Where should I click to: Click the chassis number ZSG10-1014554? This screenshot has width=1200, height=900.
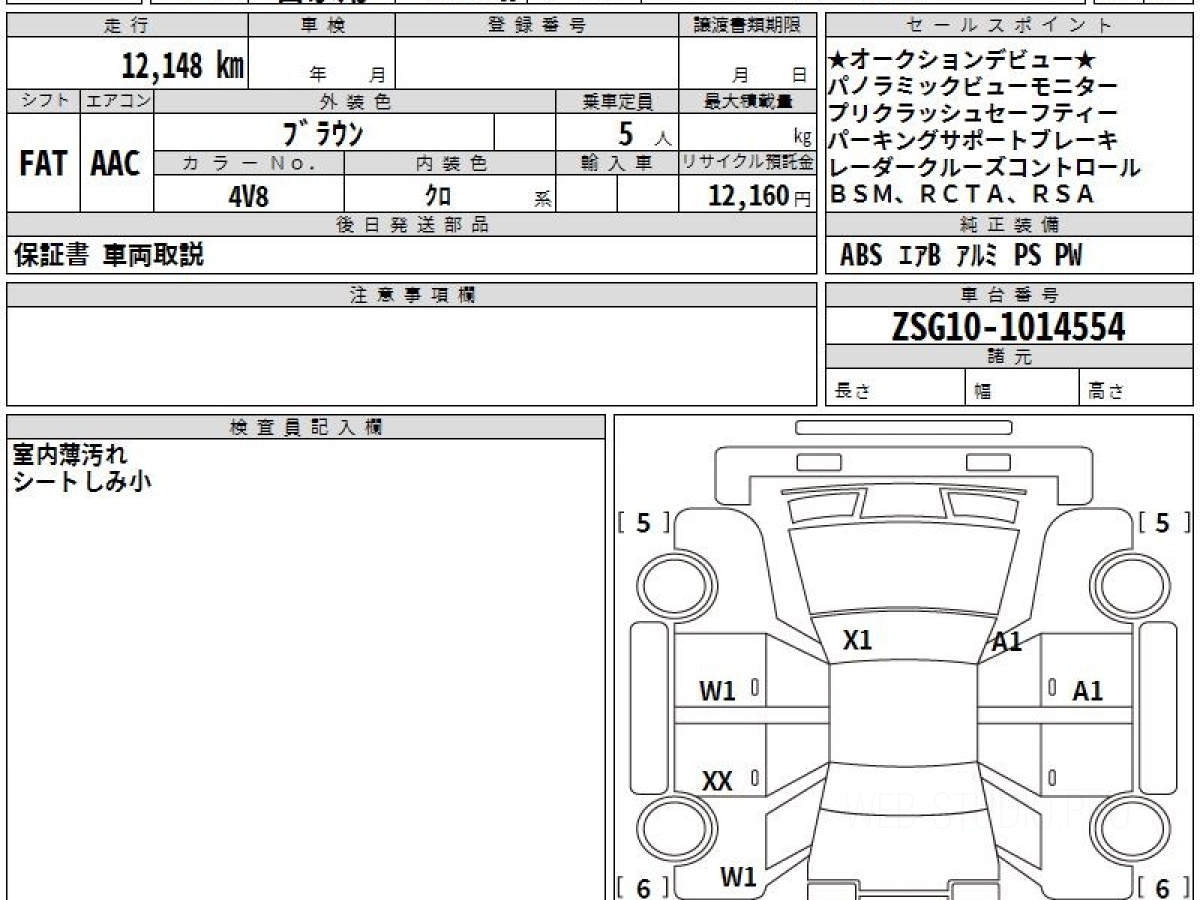pyautogui.click(x=1008, y=327)
